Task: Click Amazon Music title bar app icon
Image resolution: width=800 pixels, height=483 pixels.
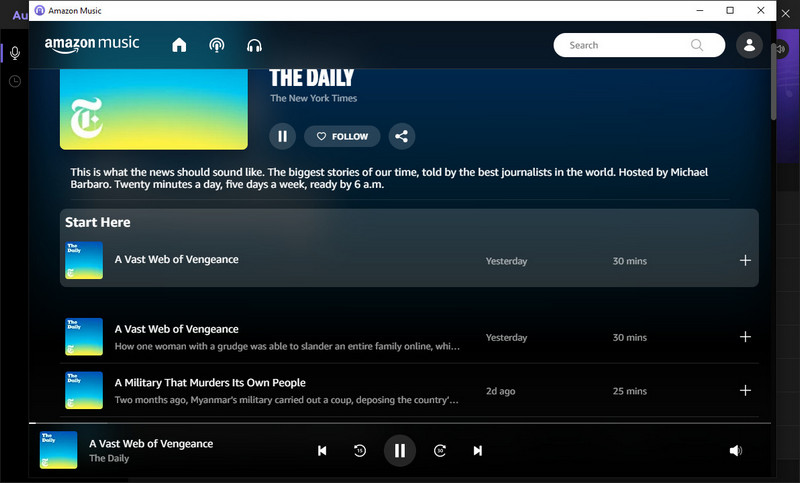Action: tap(39, 10)
